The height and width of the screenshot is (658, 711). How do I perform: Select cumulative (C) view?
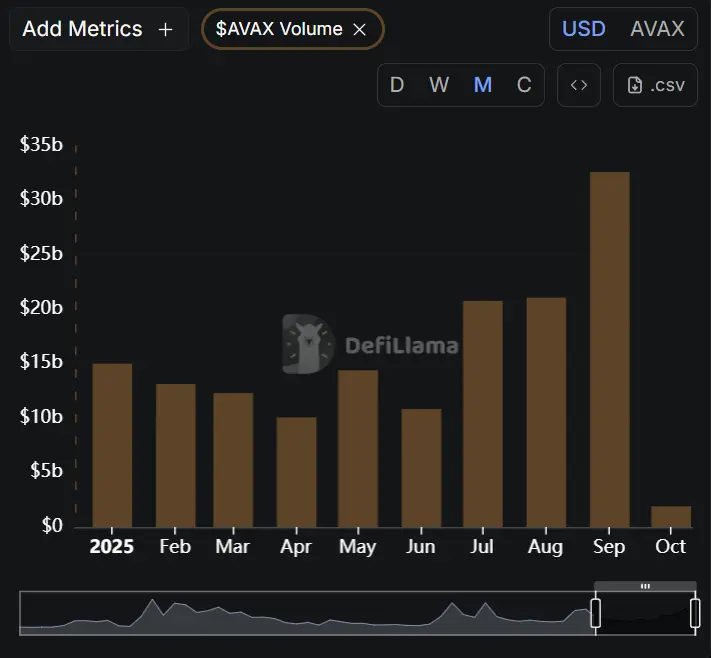[x=524, y=85]
